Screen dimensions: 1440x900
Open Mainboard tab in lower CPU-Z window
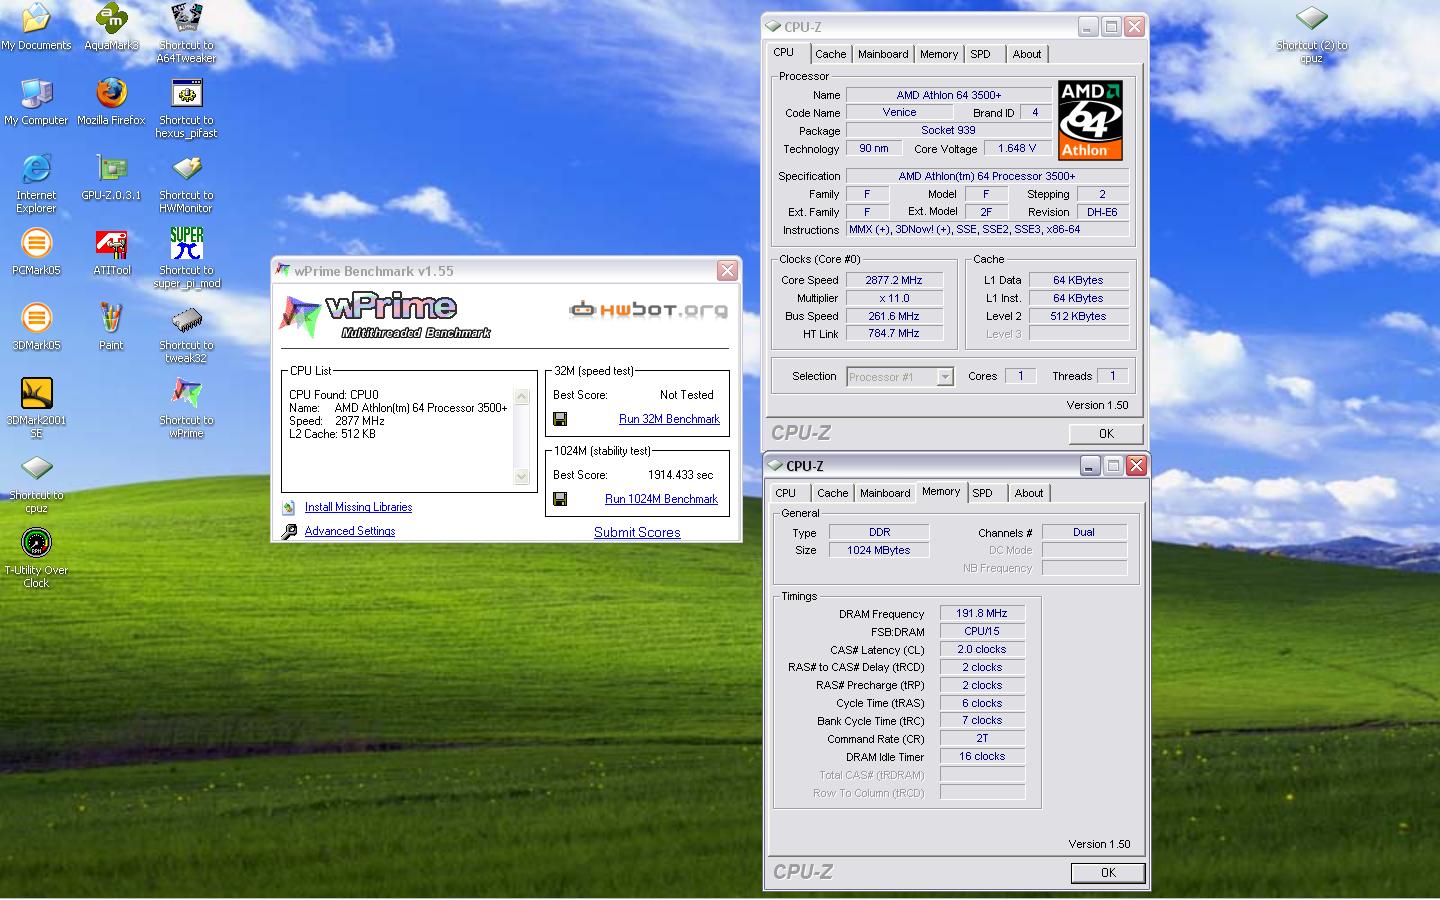point(885,493)
